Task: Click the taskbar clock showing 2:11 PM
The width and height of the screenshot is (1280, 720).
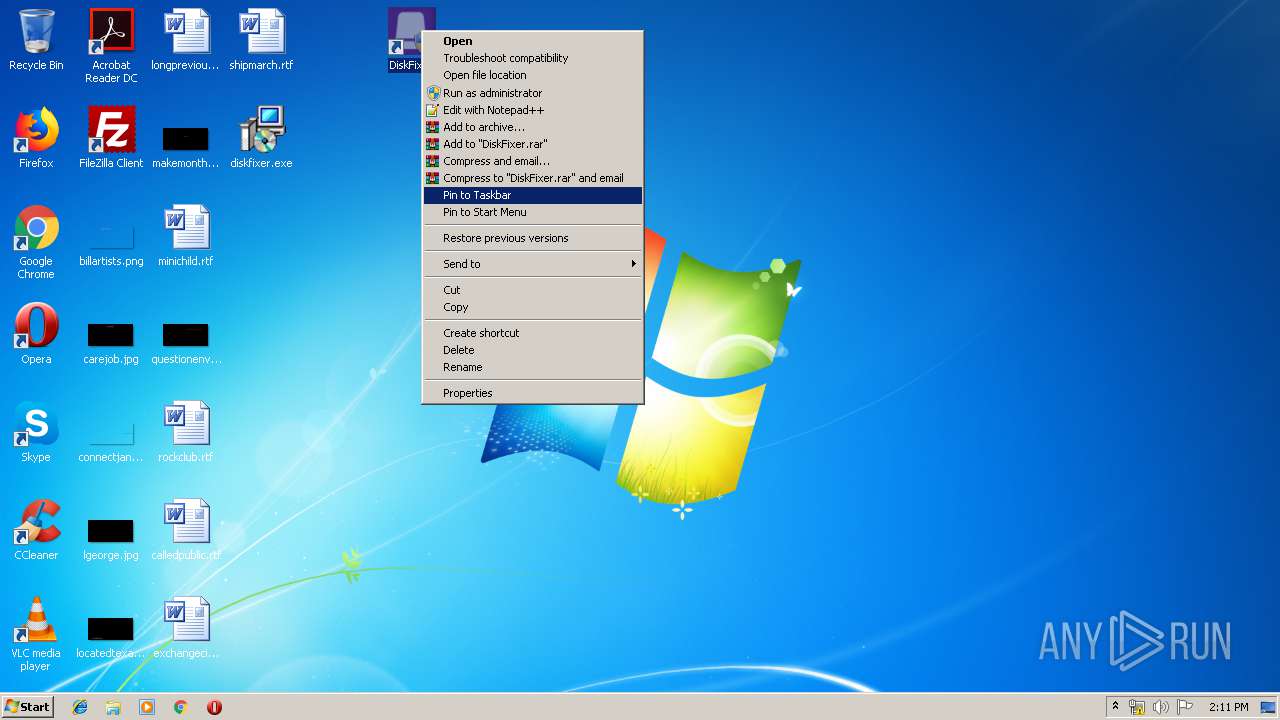Action: [x=1228, y=707]
